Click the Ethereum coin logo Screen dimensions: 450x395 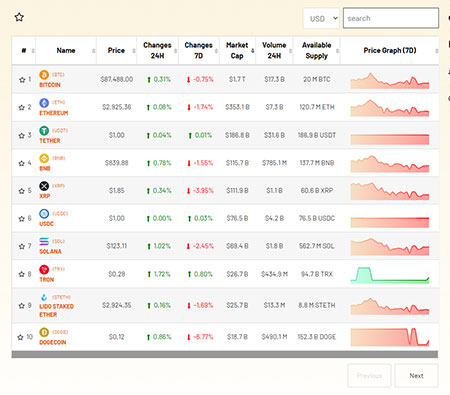[44, 103]
